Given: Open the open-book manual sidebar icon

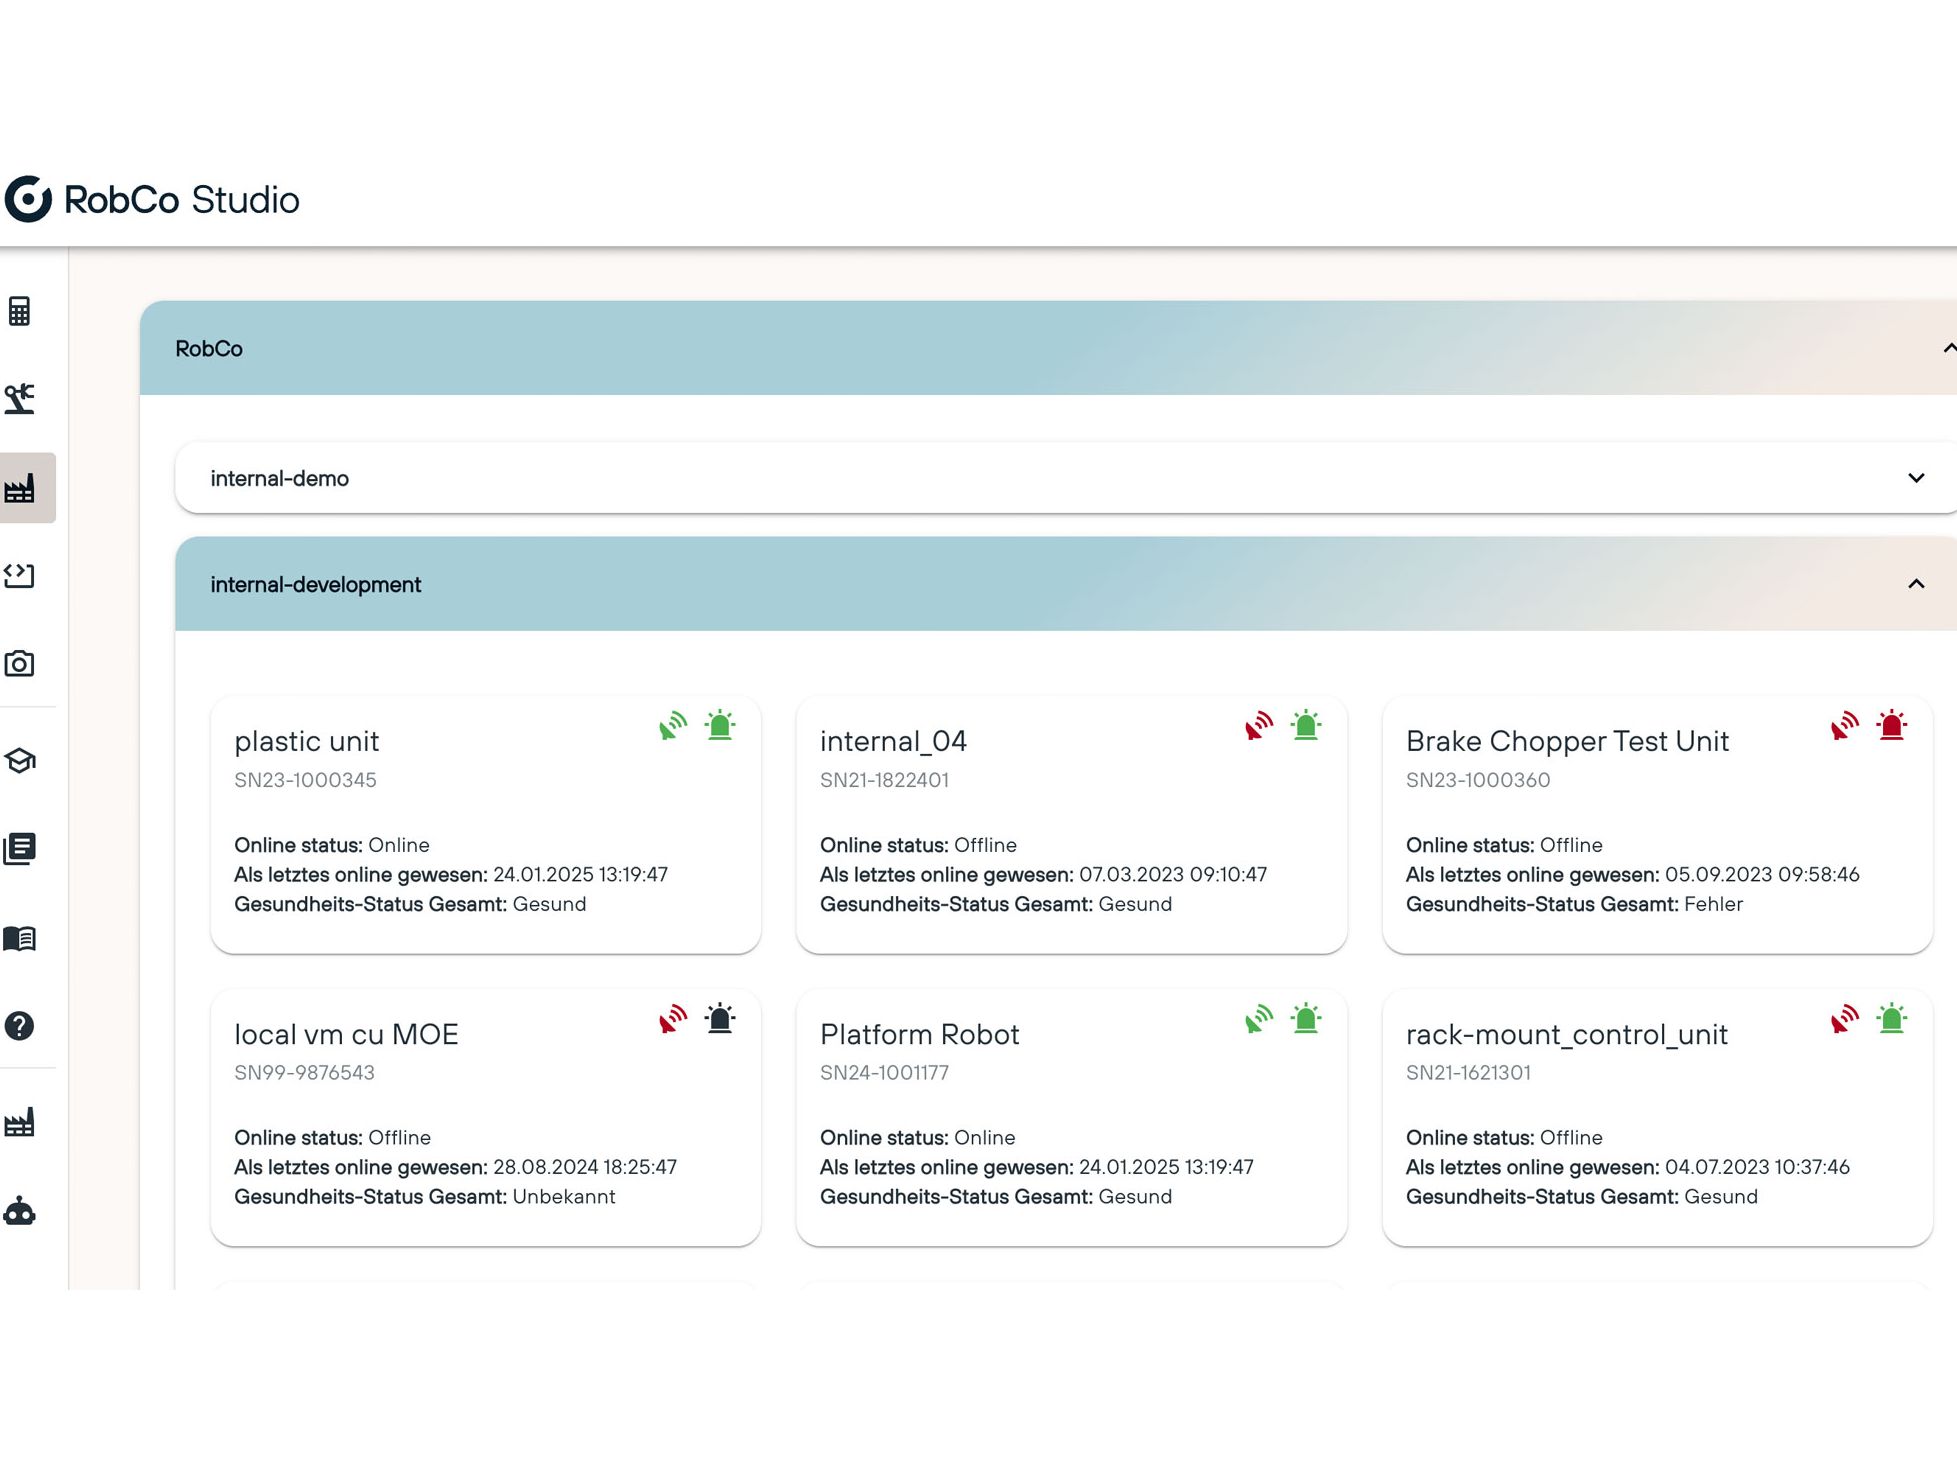Looking at the screenshot, I should [20, 938].
